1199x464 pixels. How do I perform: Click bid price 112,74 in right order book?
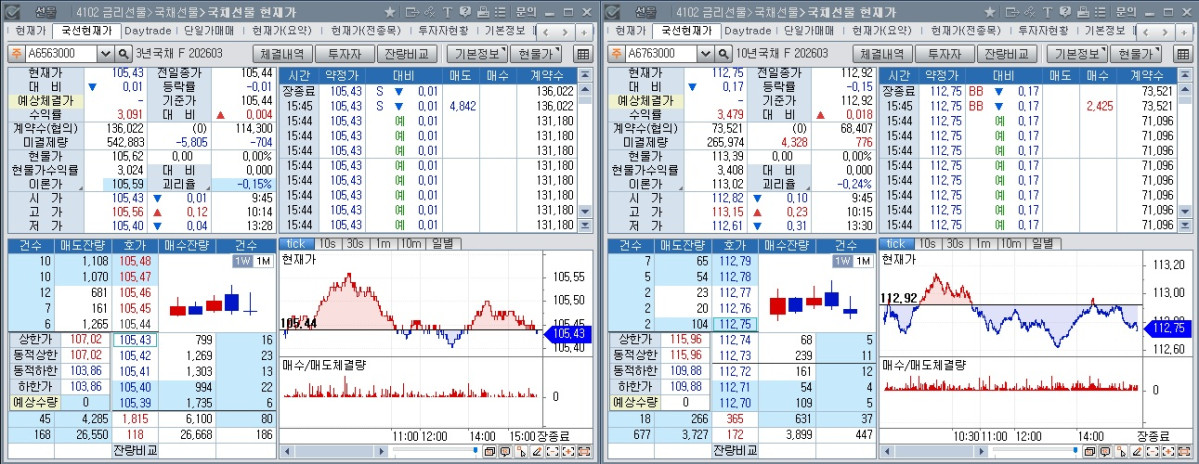(x=734, y=340)
